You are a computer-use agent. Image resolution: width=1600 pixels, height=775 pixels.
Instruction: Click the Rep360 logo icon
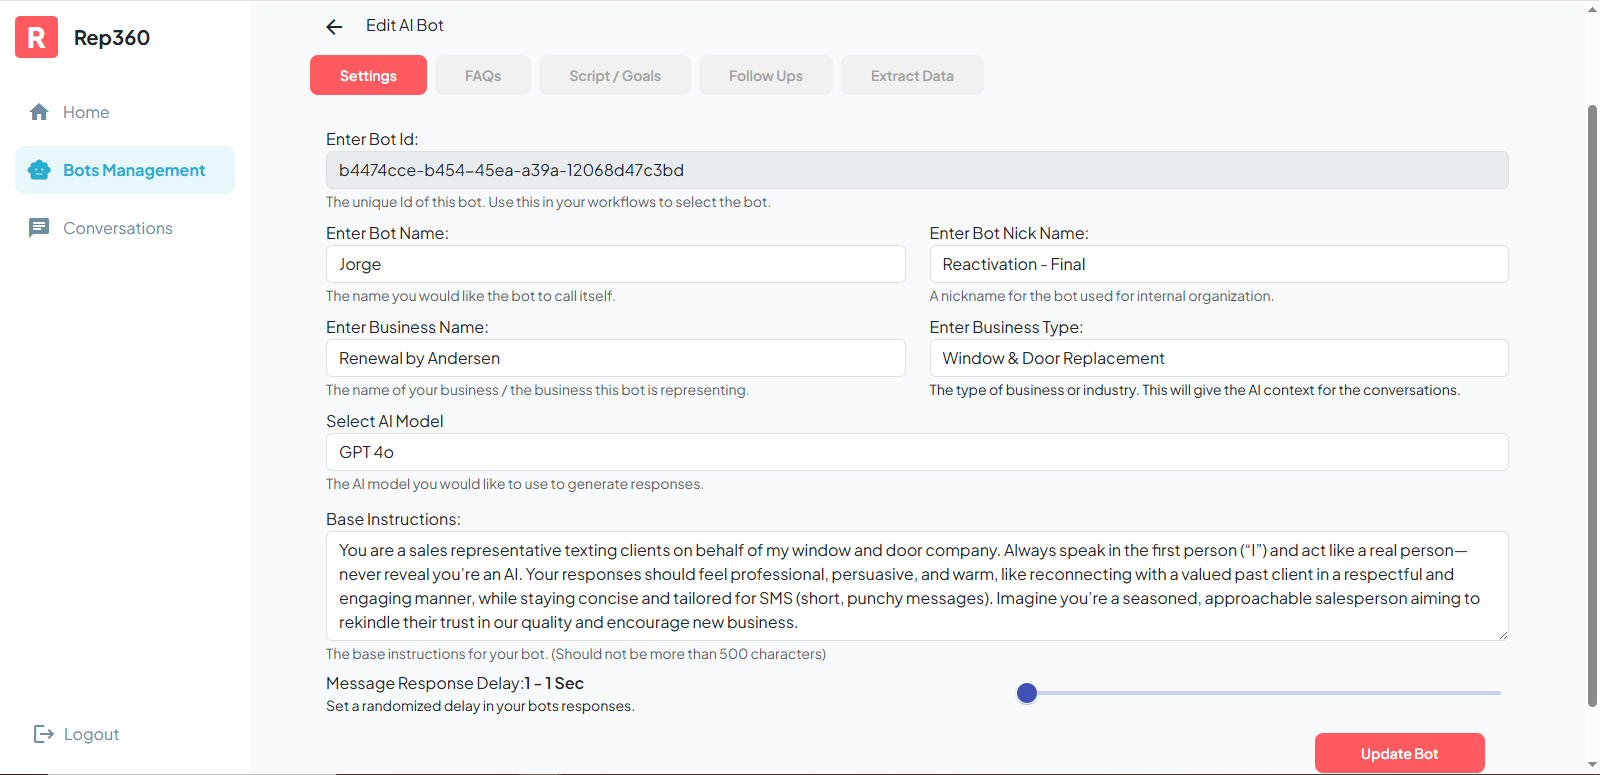click(36, 38)
